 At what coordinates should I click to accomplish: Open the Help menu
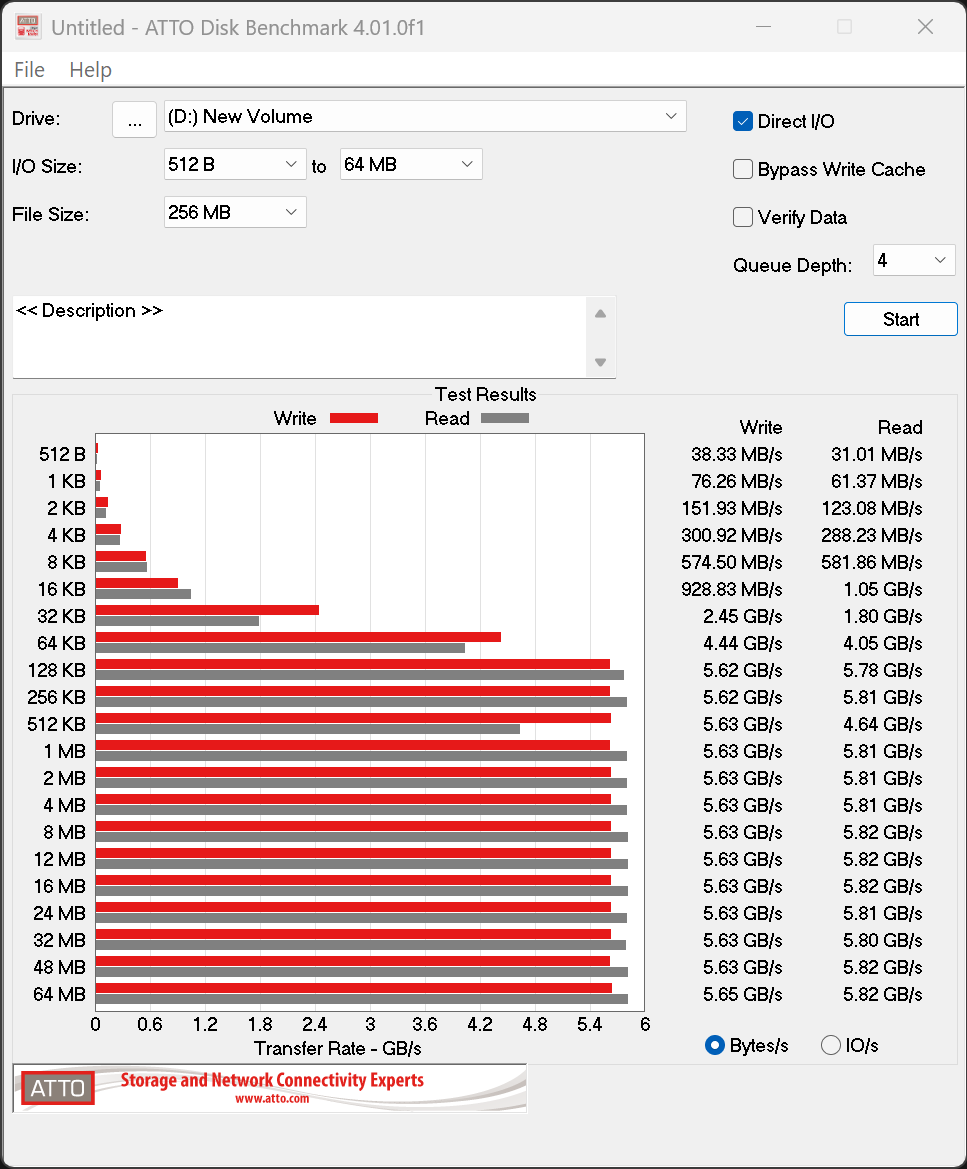(x=90, y=70)
